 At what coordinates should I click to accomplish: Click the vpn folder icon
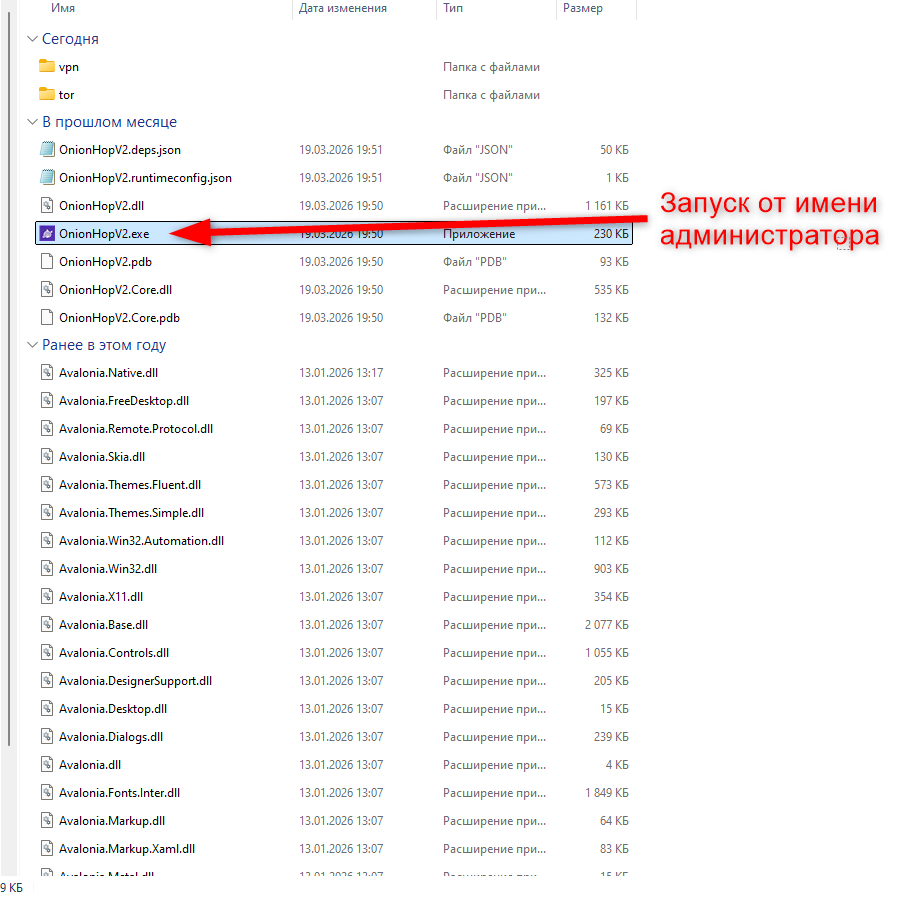click(x=46, y=66)
